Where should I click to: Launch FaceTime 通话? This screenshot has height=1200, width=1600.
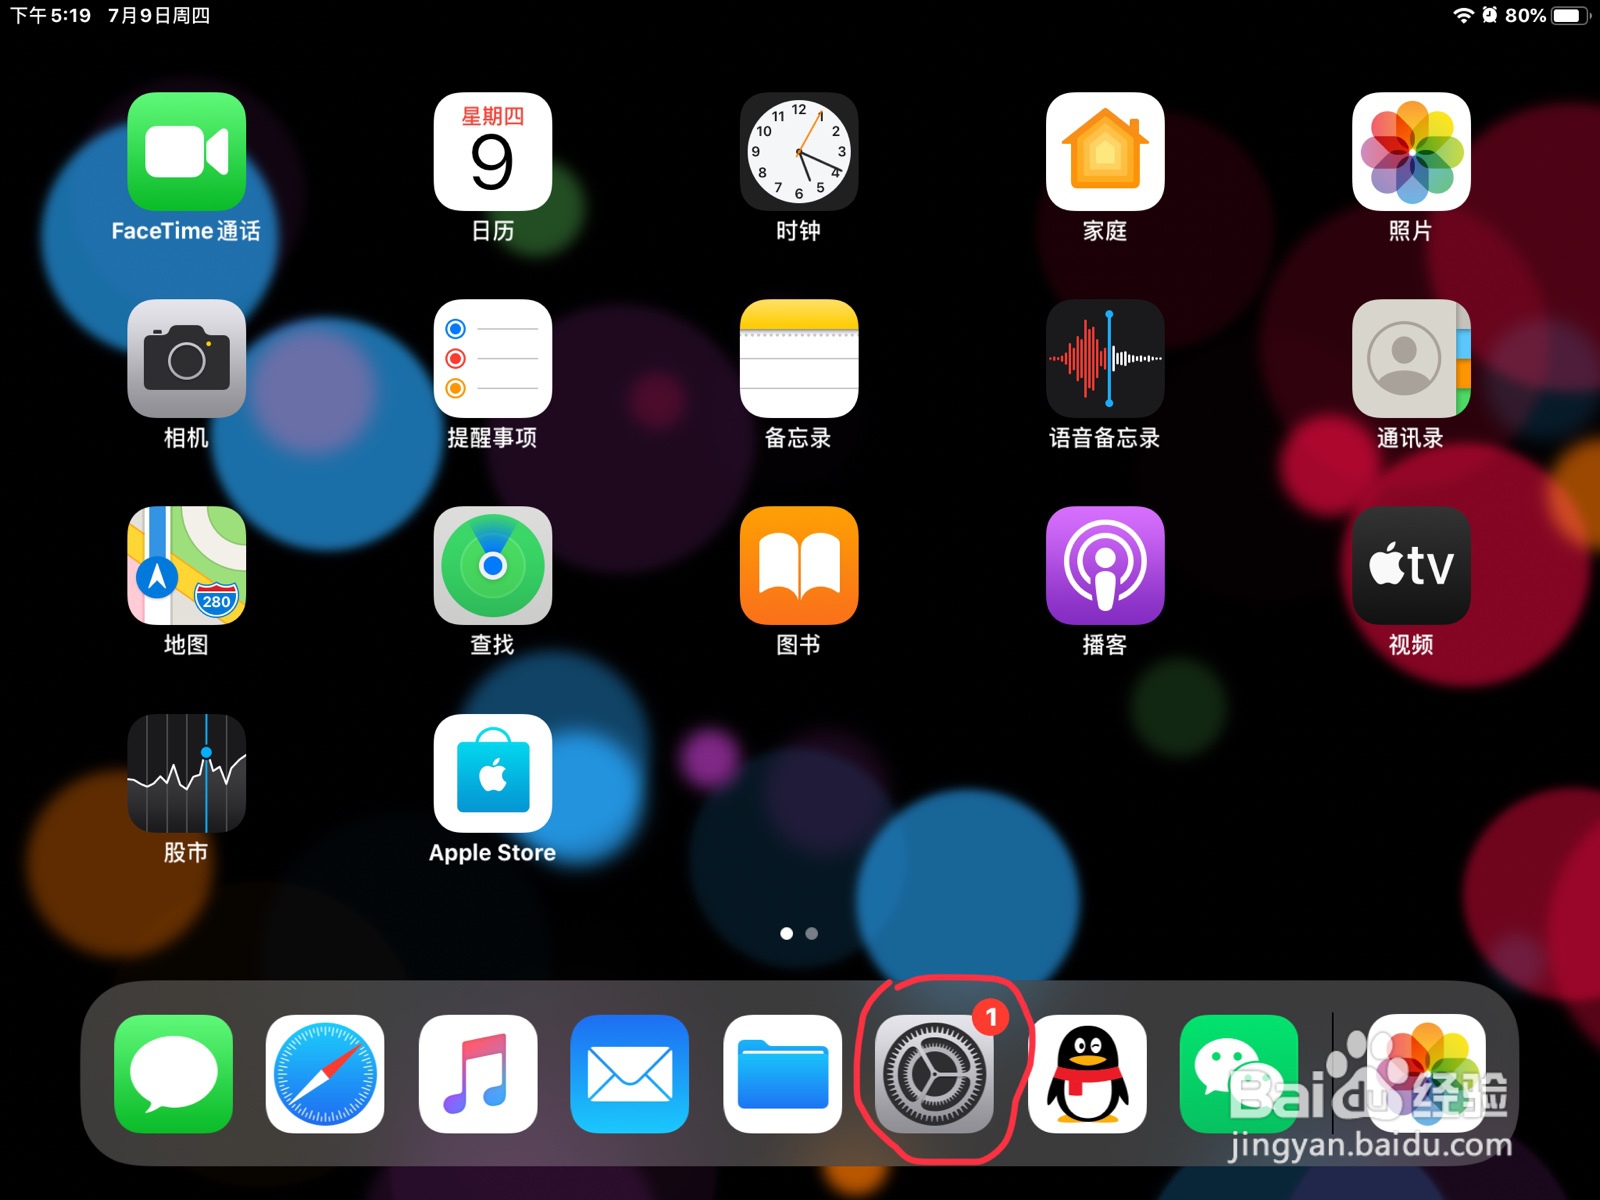click(x=186, y=152)
